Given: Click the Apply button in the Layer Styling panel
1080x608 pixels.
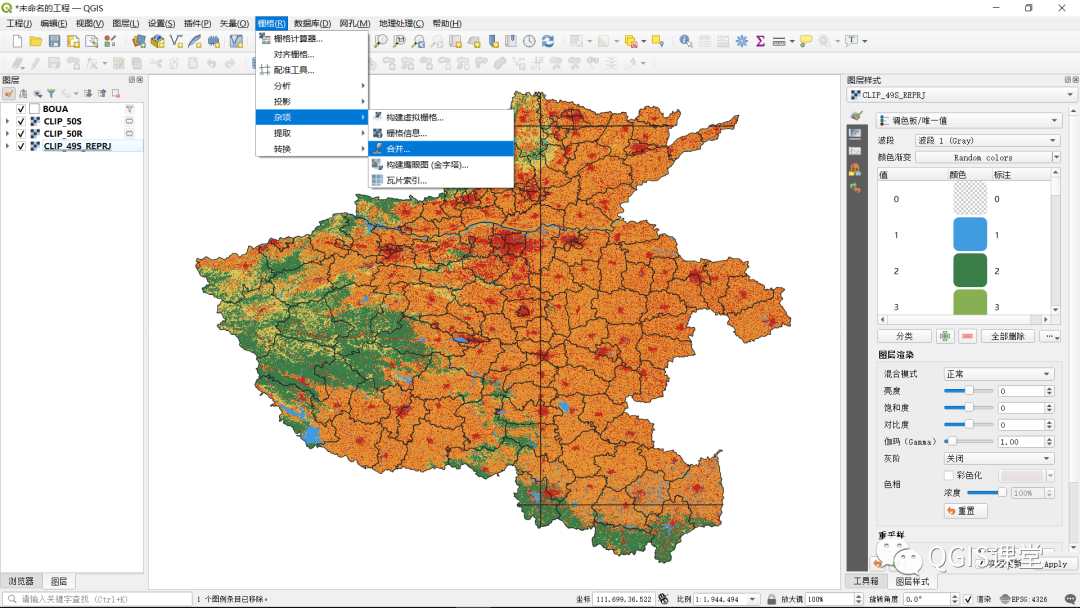Looking at the screenshot, I should [1055, 564].
